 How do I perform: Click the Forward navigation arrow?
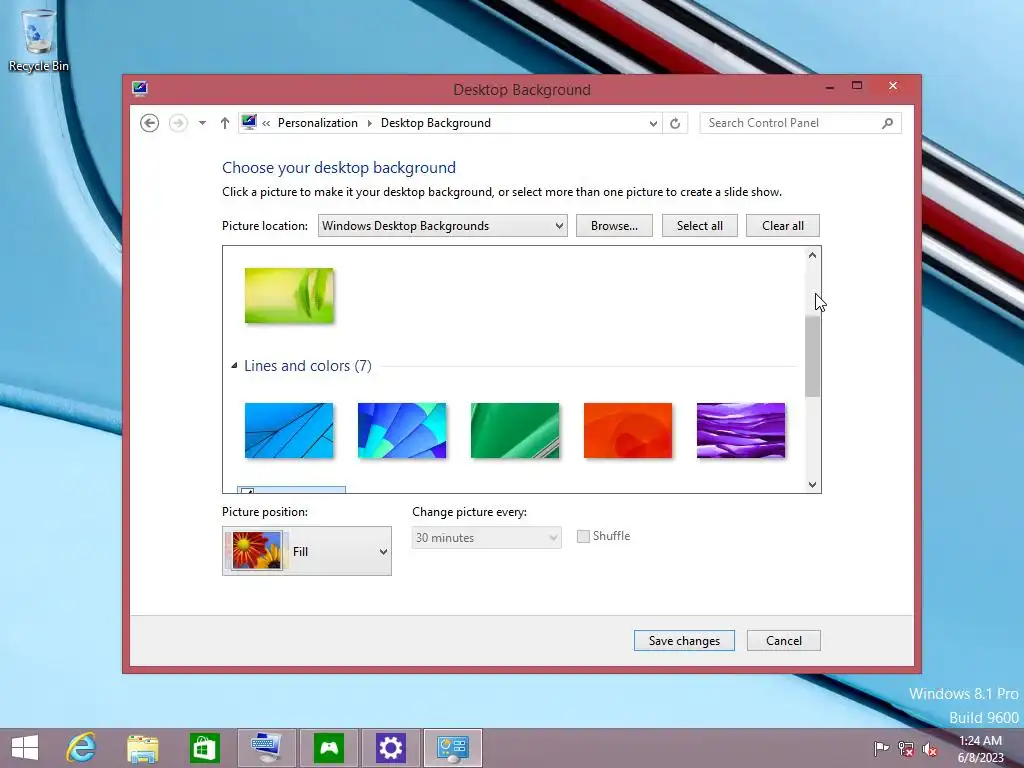pos(178,123)
